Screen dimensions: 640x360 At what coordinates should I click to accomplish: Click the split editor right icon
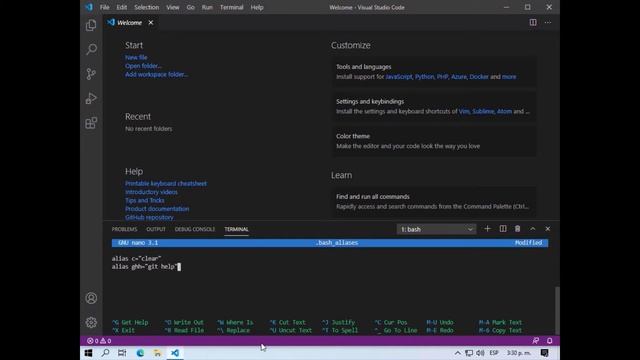pyautogui.click(x=533, y=22)
